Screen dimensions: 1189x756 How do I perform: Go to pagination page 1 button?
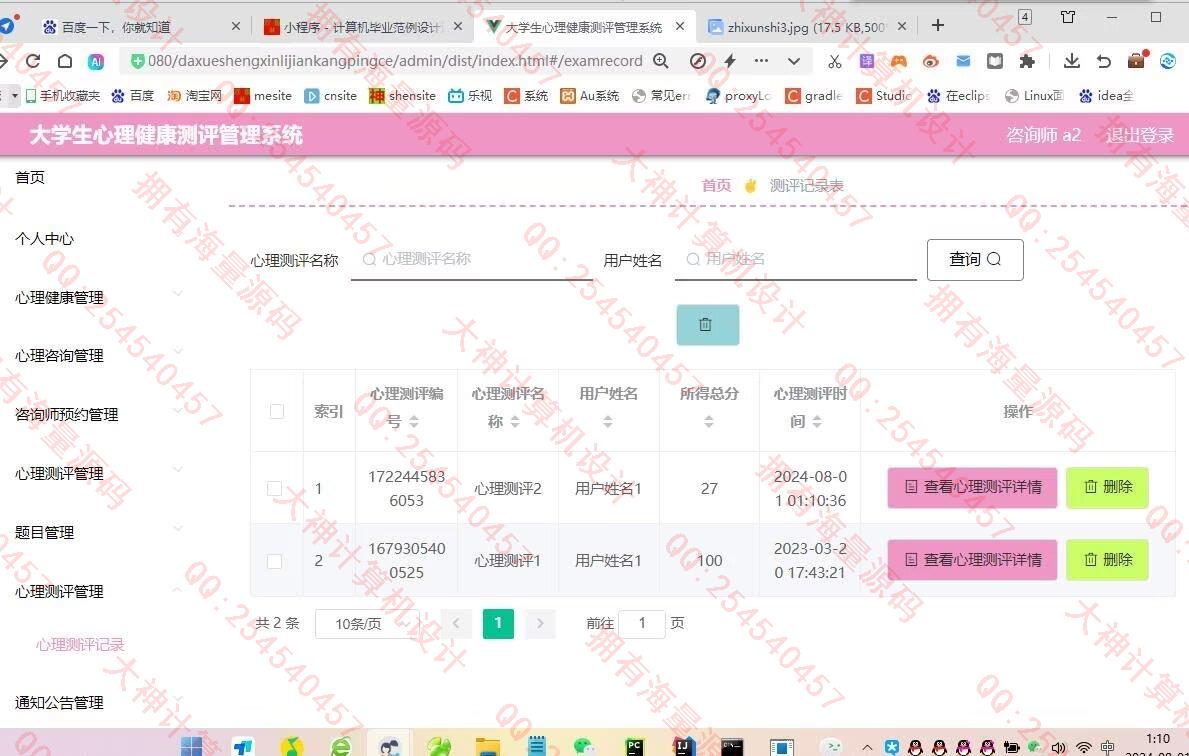498,623
